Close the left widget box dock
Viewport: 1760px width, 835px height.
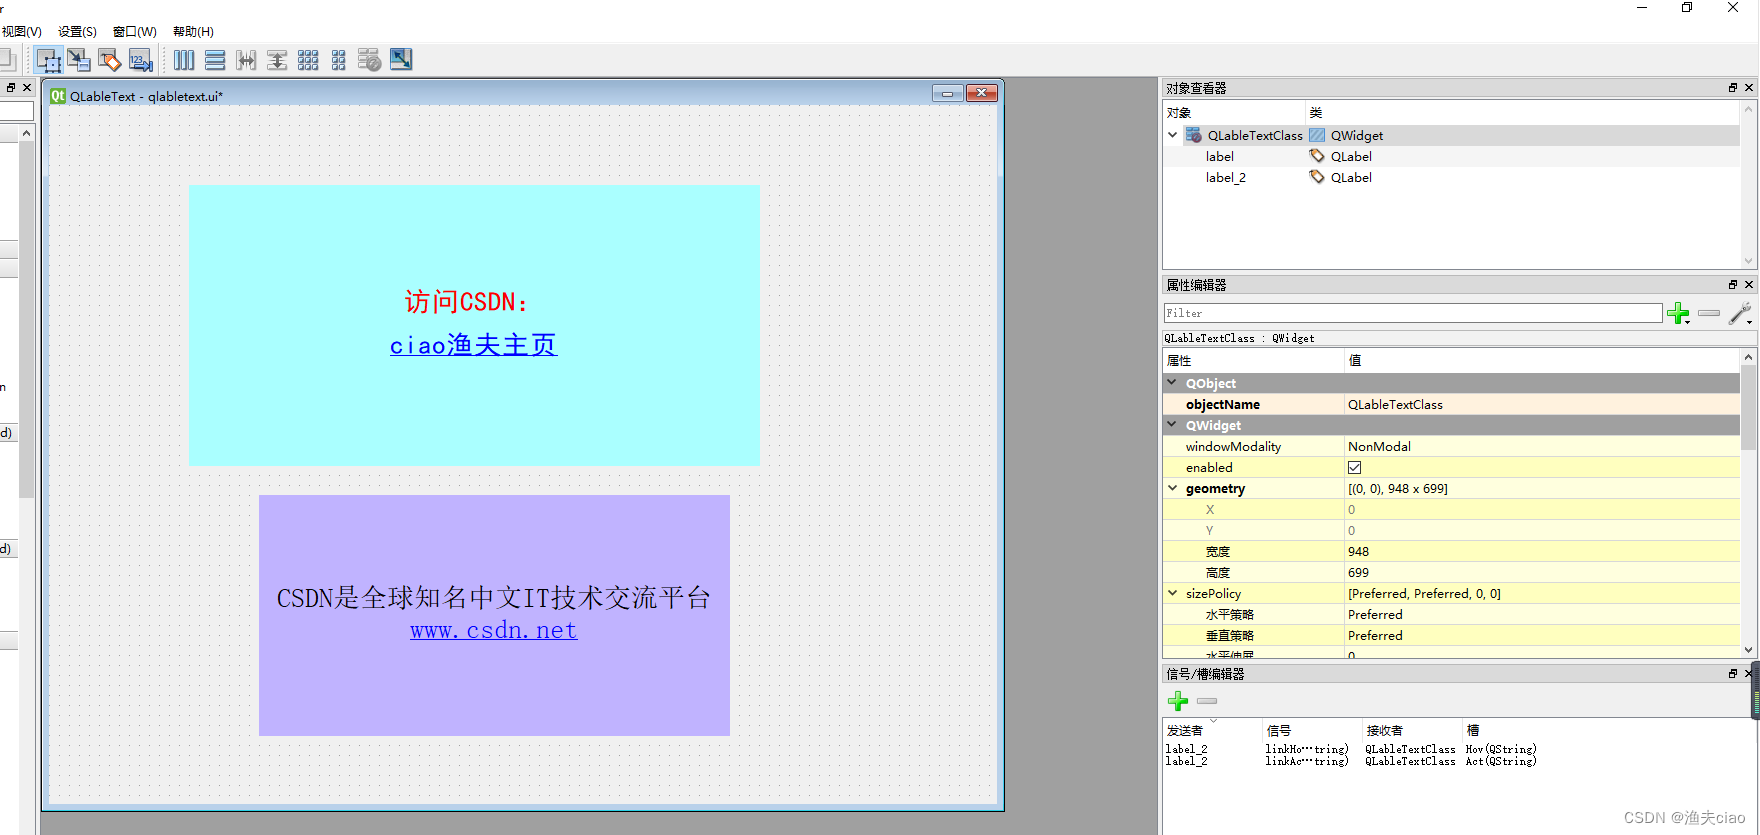point(27,88)
